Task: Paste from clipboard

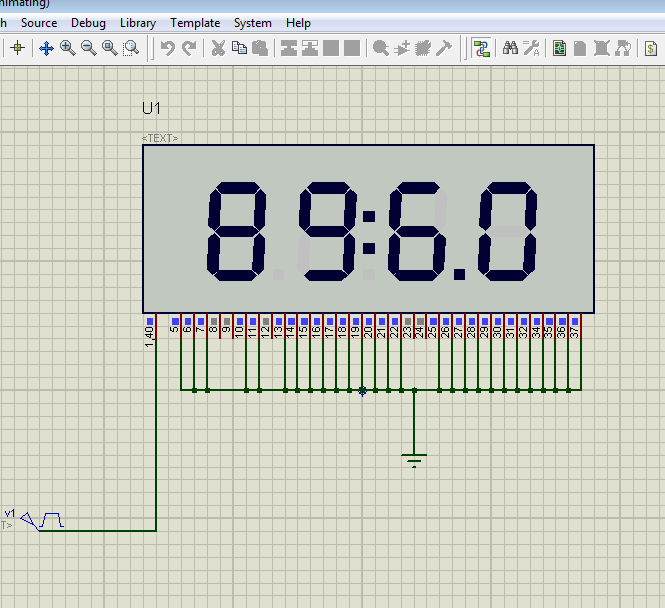Action: click(260, 48)
